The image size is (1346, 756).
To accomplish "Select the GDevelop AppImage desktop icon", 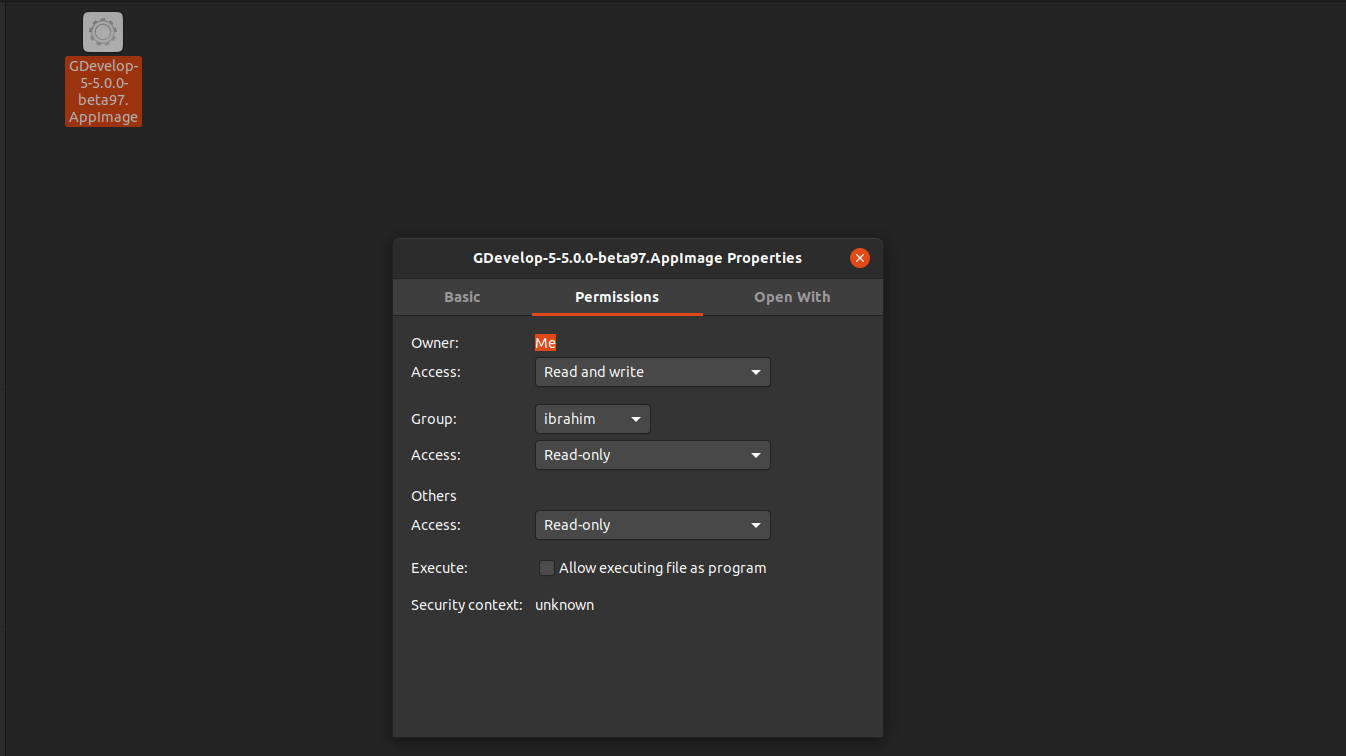I will 103,32.
